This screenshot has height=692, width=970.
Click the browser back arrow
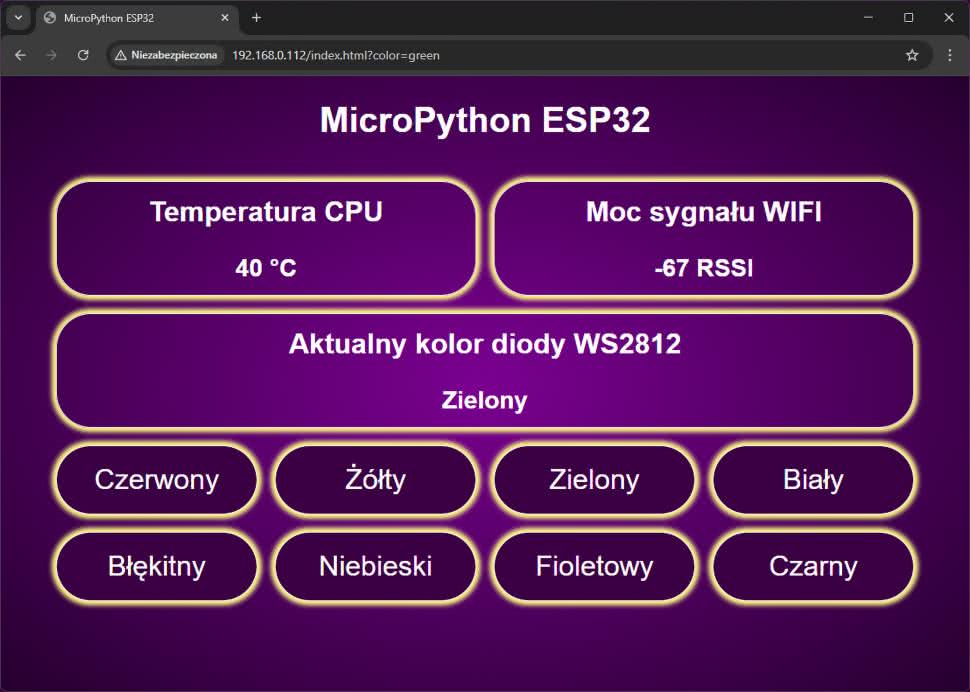(20, 55)
